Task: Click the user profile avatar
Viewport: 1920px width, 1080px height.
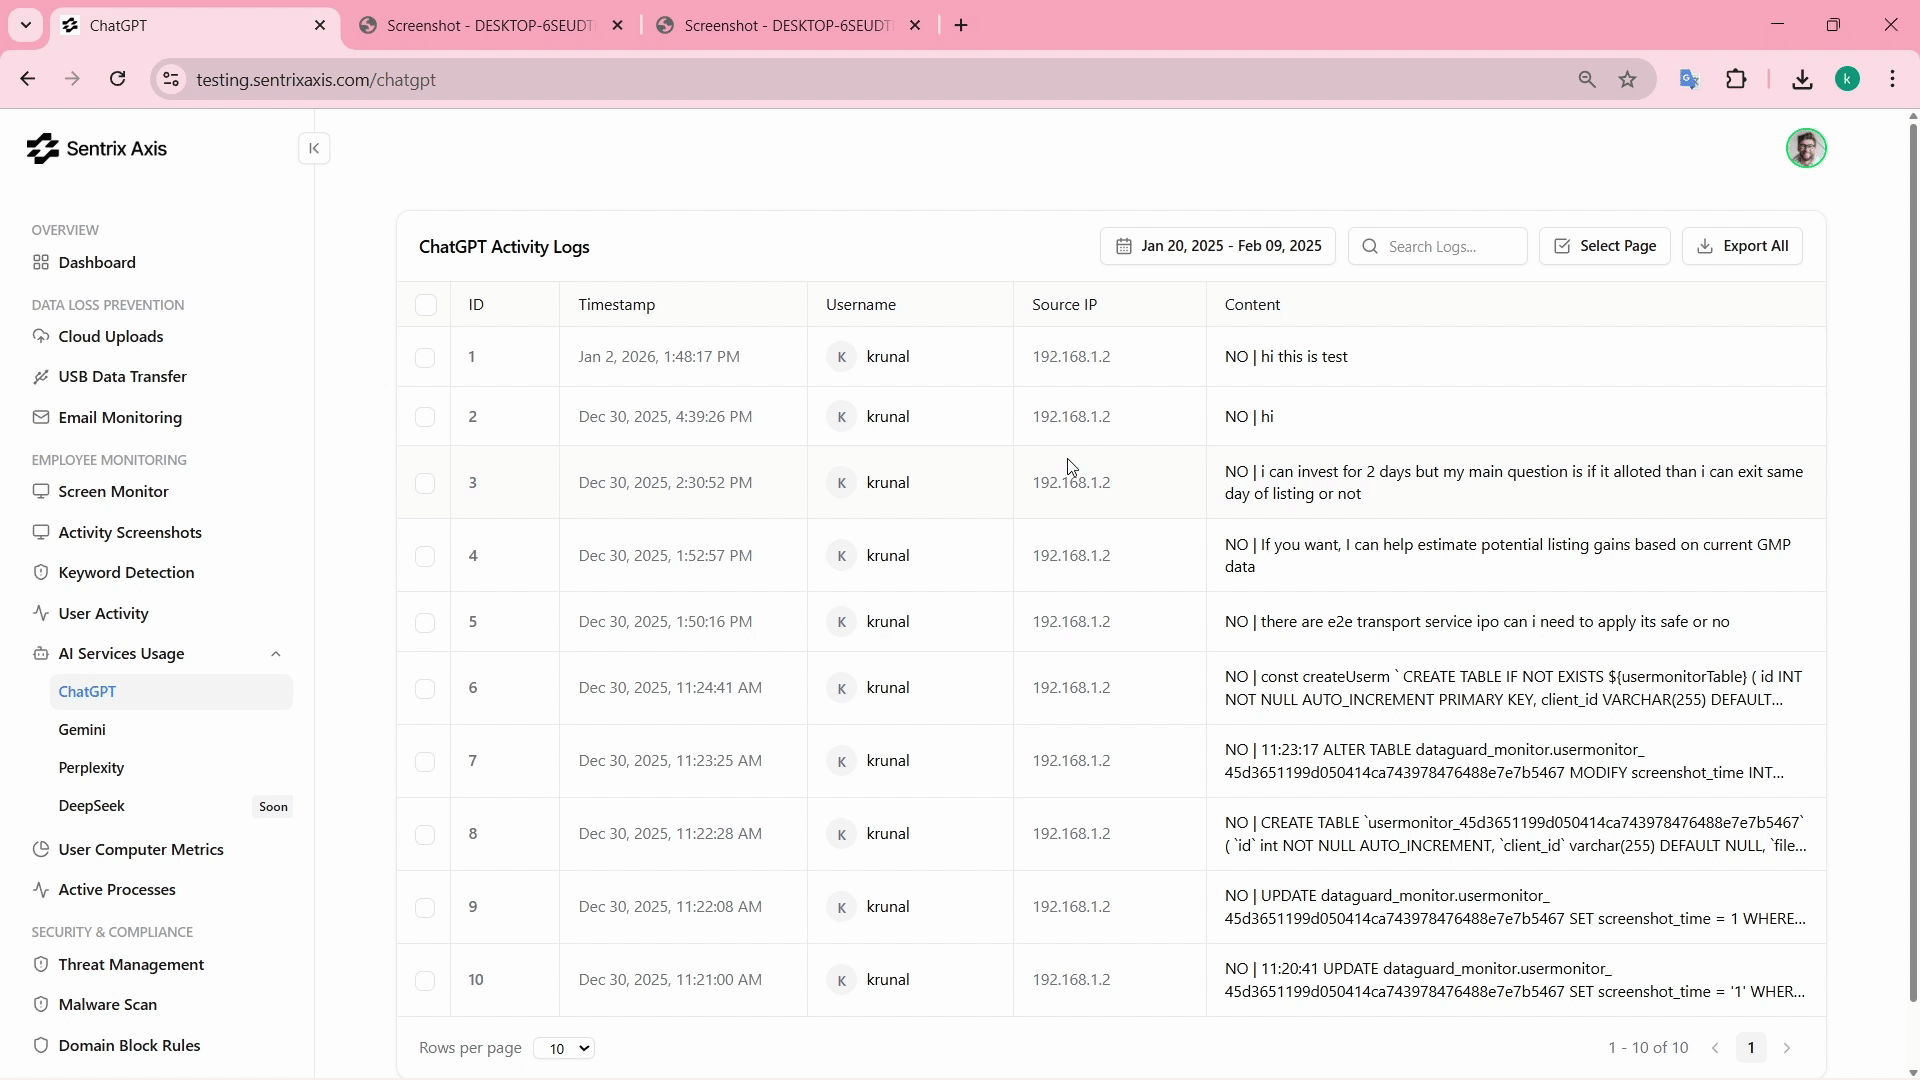Action: (x=1806, y=149)
